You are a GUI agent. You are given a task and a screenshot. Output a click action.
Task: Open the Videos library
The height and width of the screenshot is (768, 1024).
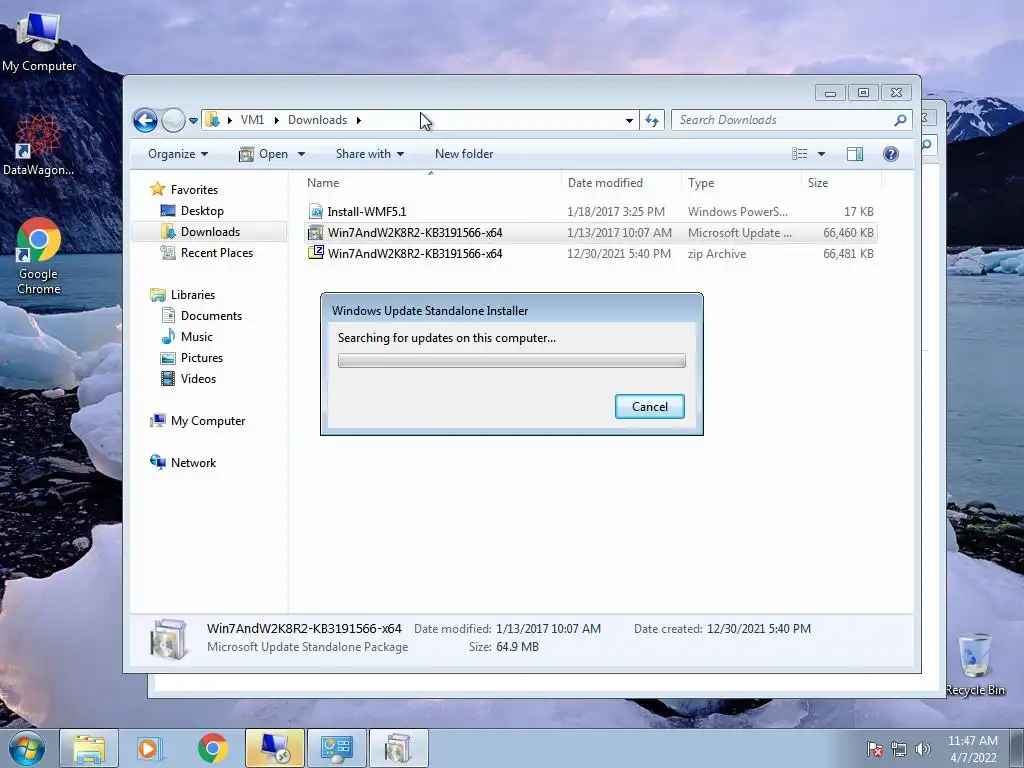coord(198,379)
